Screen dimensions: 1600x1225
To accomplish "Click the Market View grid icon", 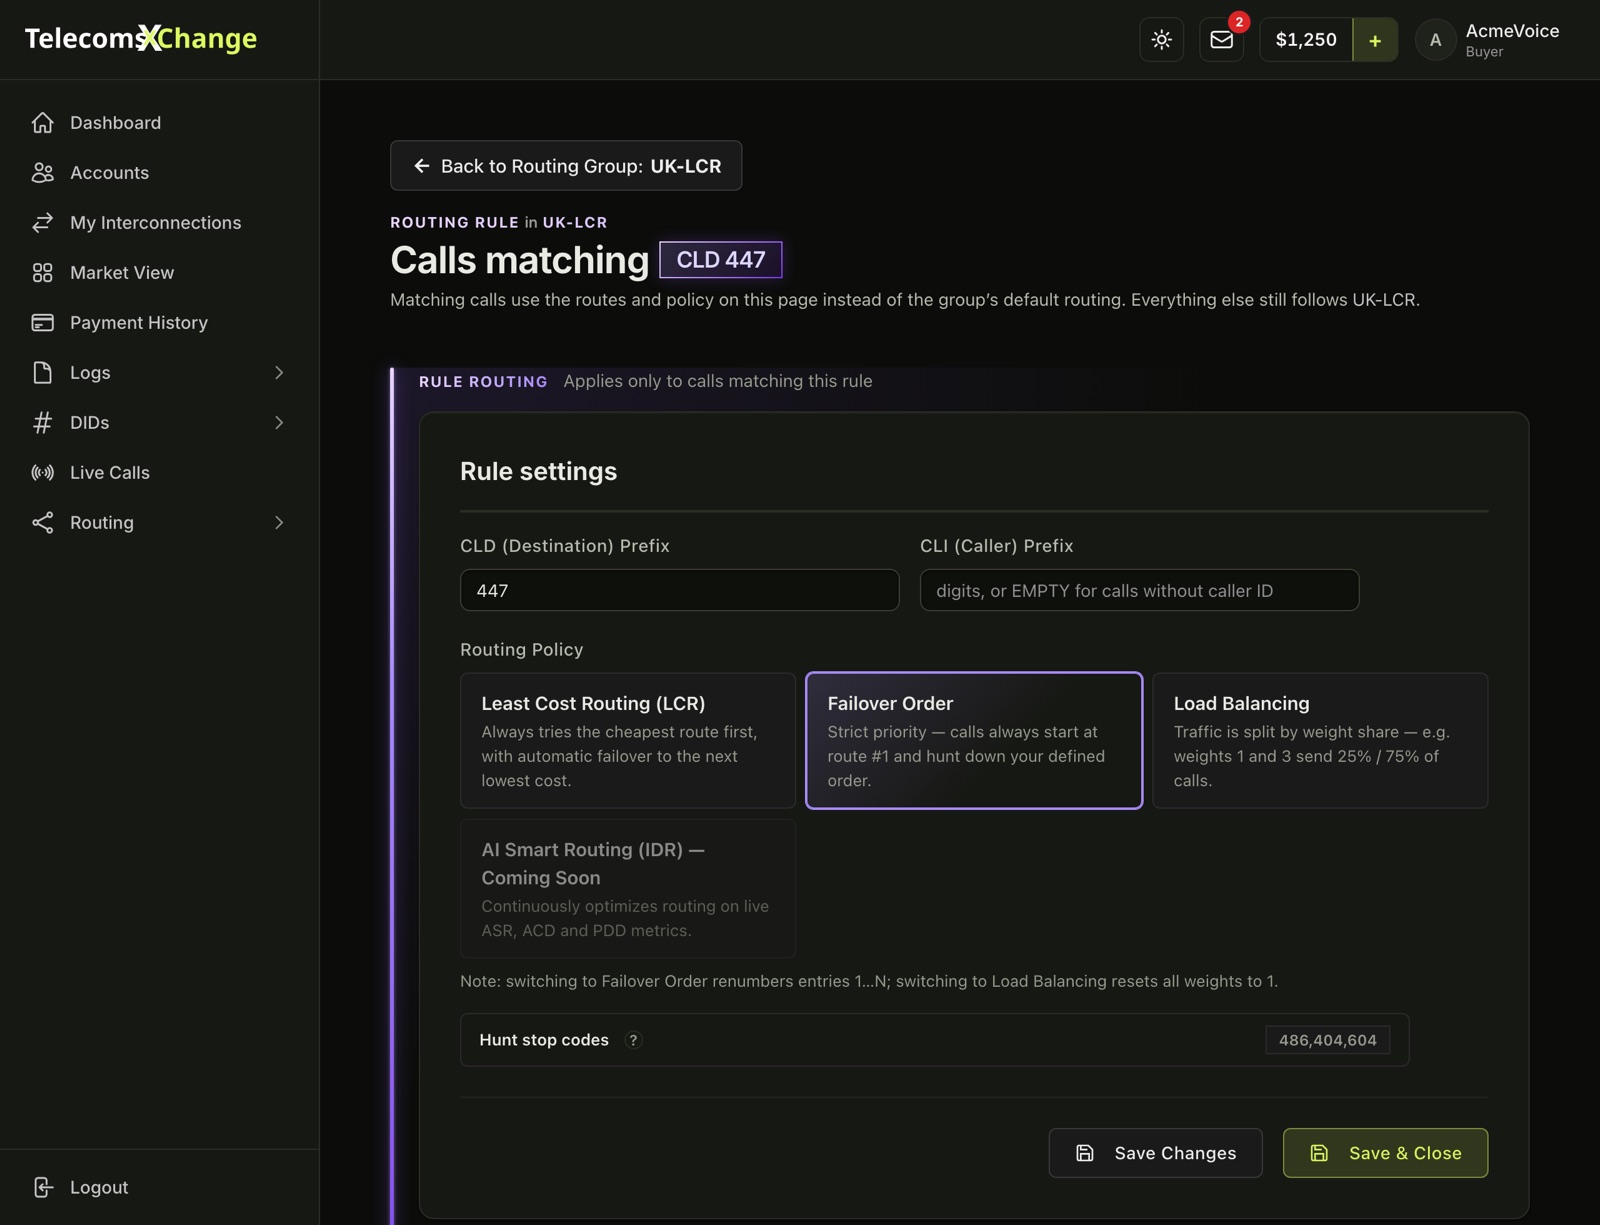I will [x=42, y=273].
